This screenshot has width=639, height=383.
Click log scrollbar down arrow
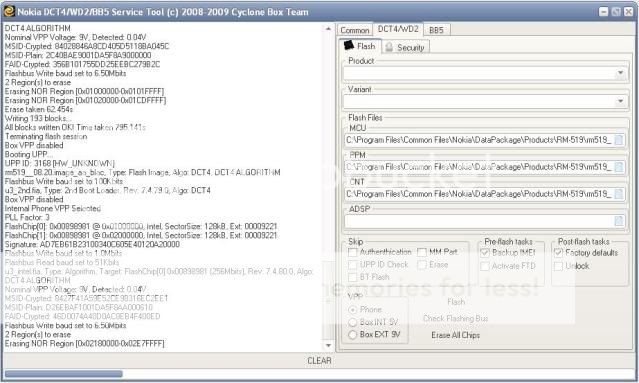point(328,346)
